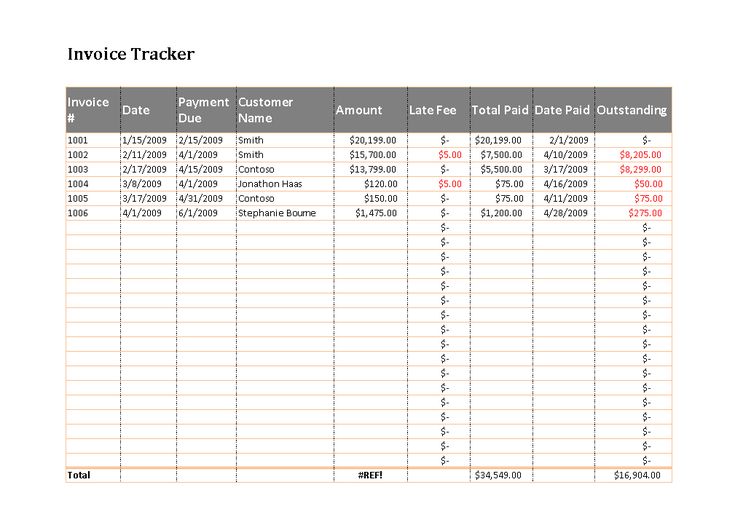This screenshot has width=735, height=525.
Task: Select the Late Fee column header
Action: click(x=438, y=110)
